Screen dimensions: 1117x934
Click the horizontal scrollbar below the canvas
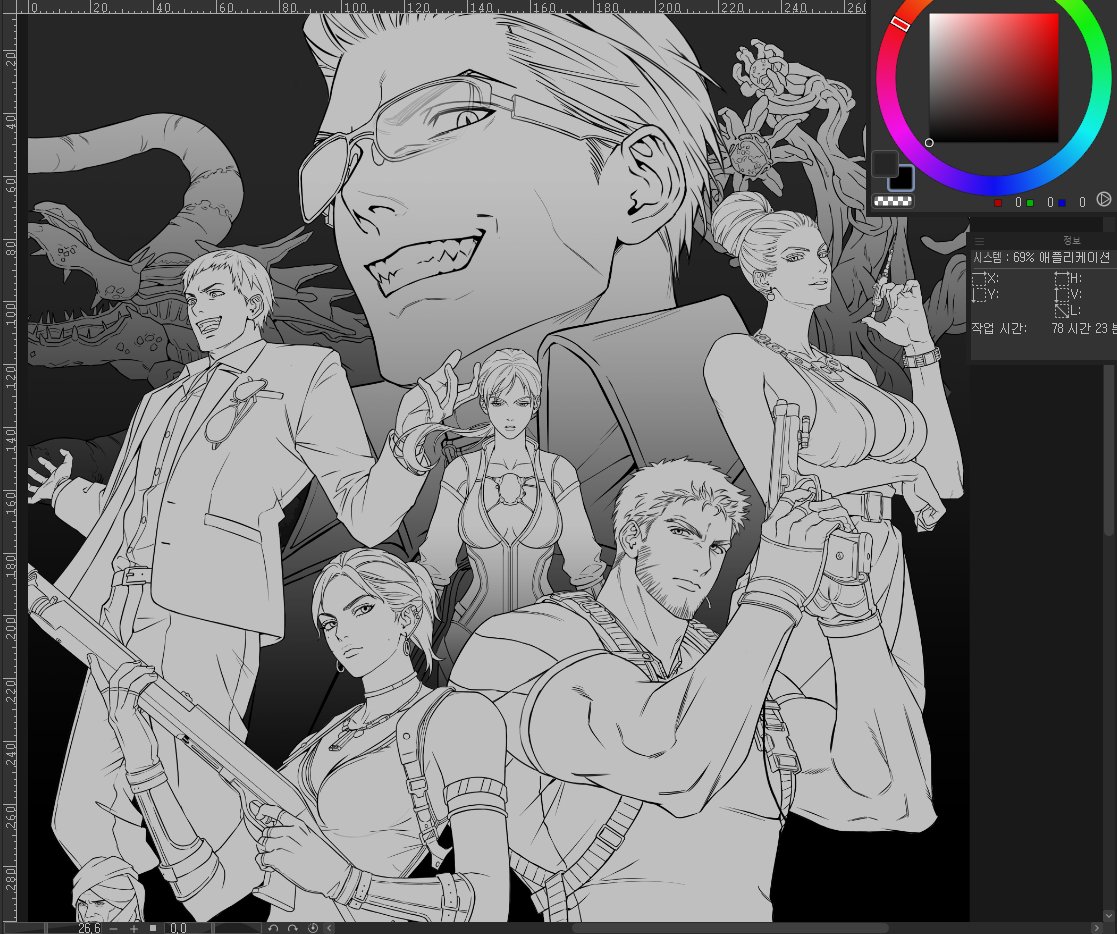click(x=730, y=928)
